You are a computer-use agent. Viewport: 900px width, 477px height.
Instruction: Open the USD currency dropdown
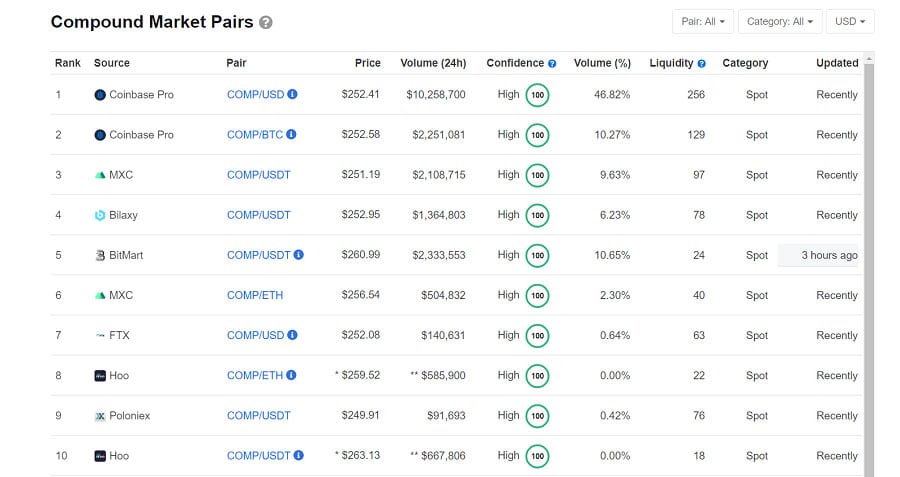[x=850, y=21]
